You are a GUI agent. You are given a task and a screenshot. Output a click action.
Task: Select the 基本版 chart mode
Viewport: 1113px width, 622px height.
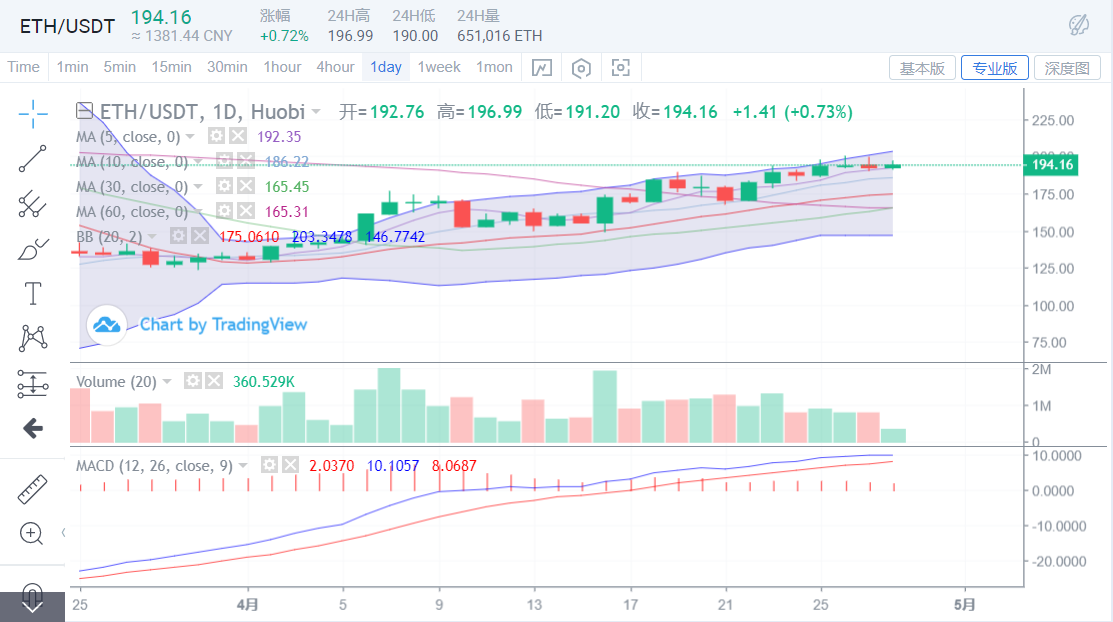point(922,66)
